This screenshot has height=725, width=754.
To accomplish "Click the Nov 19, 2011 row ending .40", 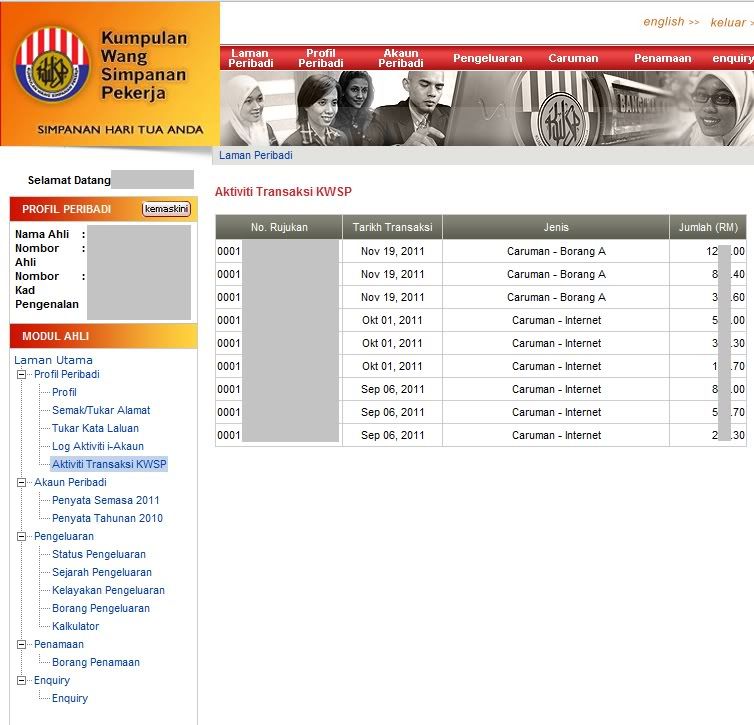I will point(481,274).
